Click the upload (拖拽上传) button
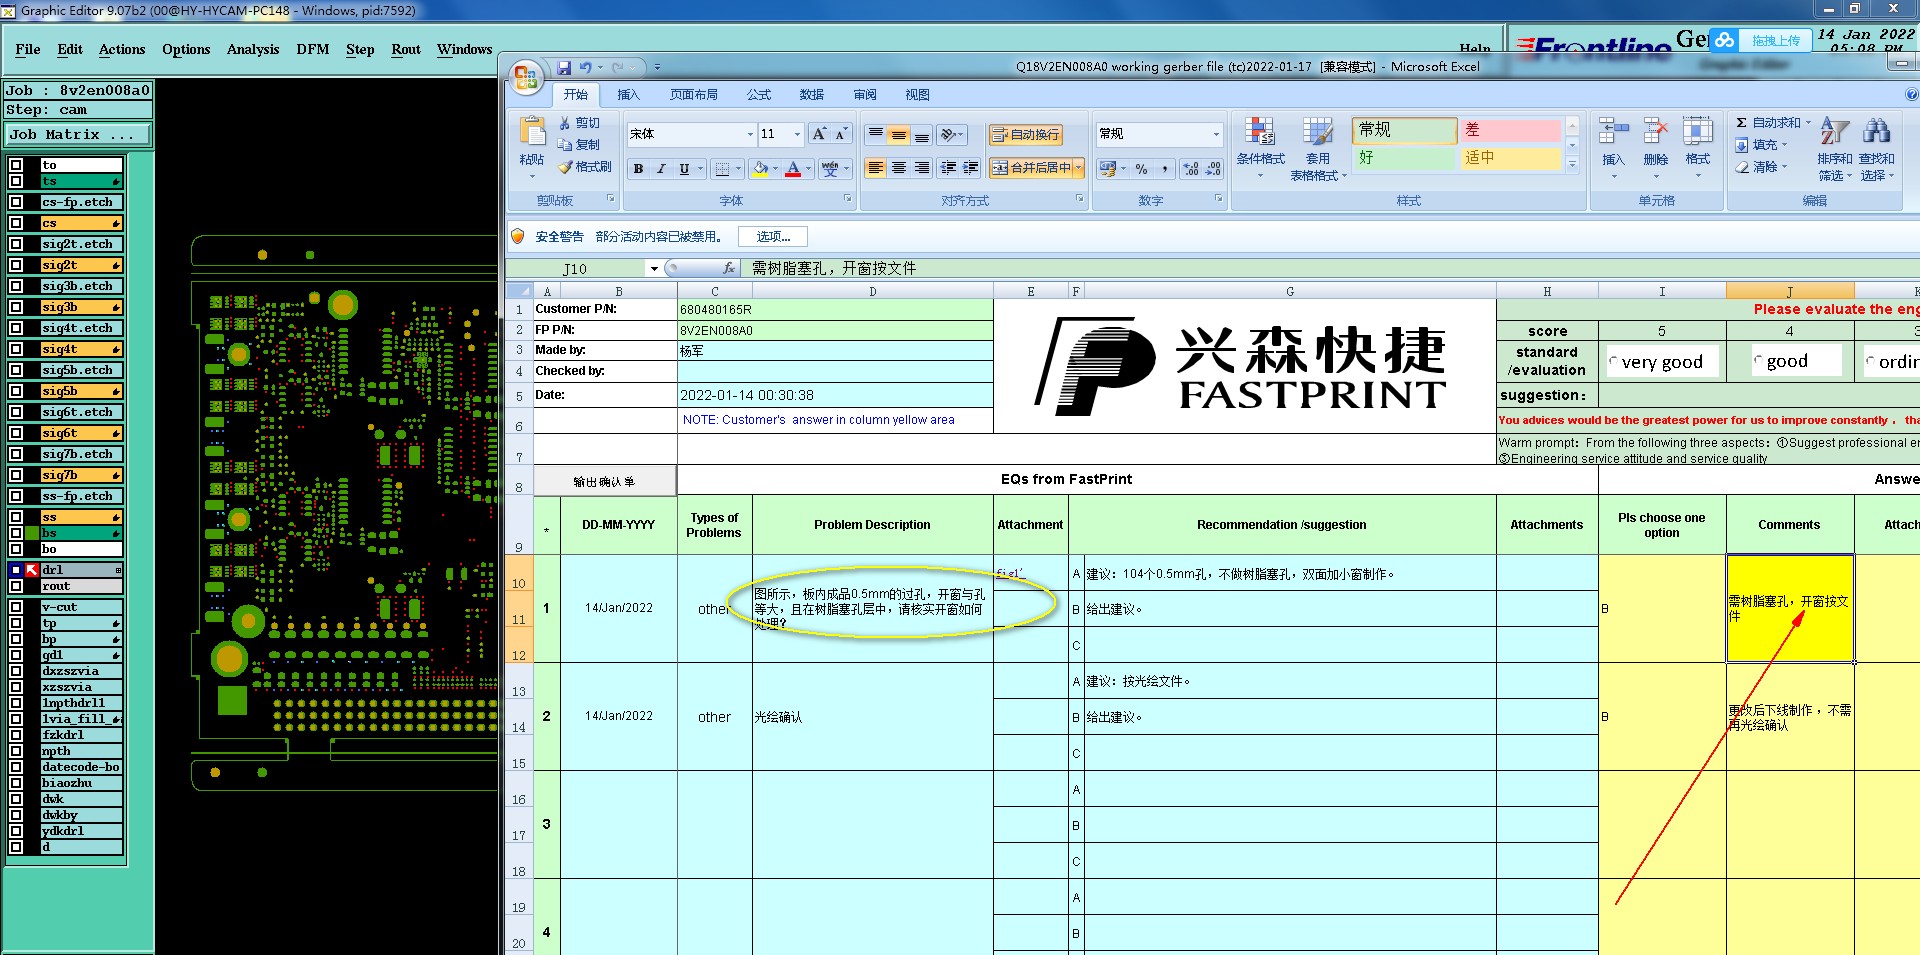This screenshot has width=1920, height=955. [1760, 40]
